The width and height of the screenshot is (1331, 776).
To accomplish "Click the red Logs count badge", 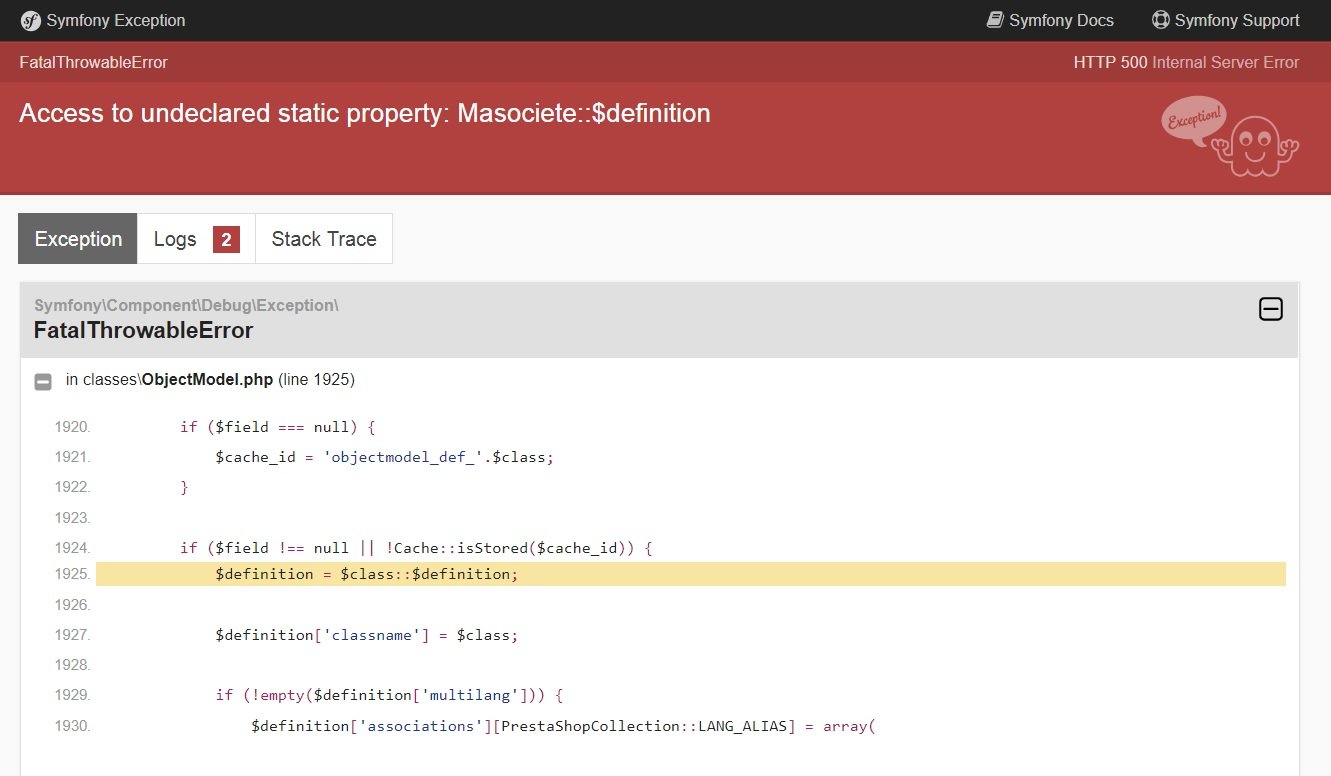I will click(226, 239).
